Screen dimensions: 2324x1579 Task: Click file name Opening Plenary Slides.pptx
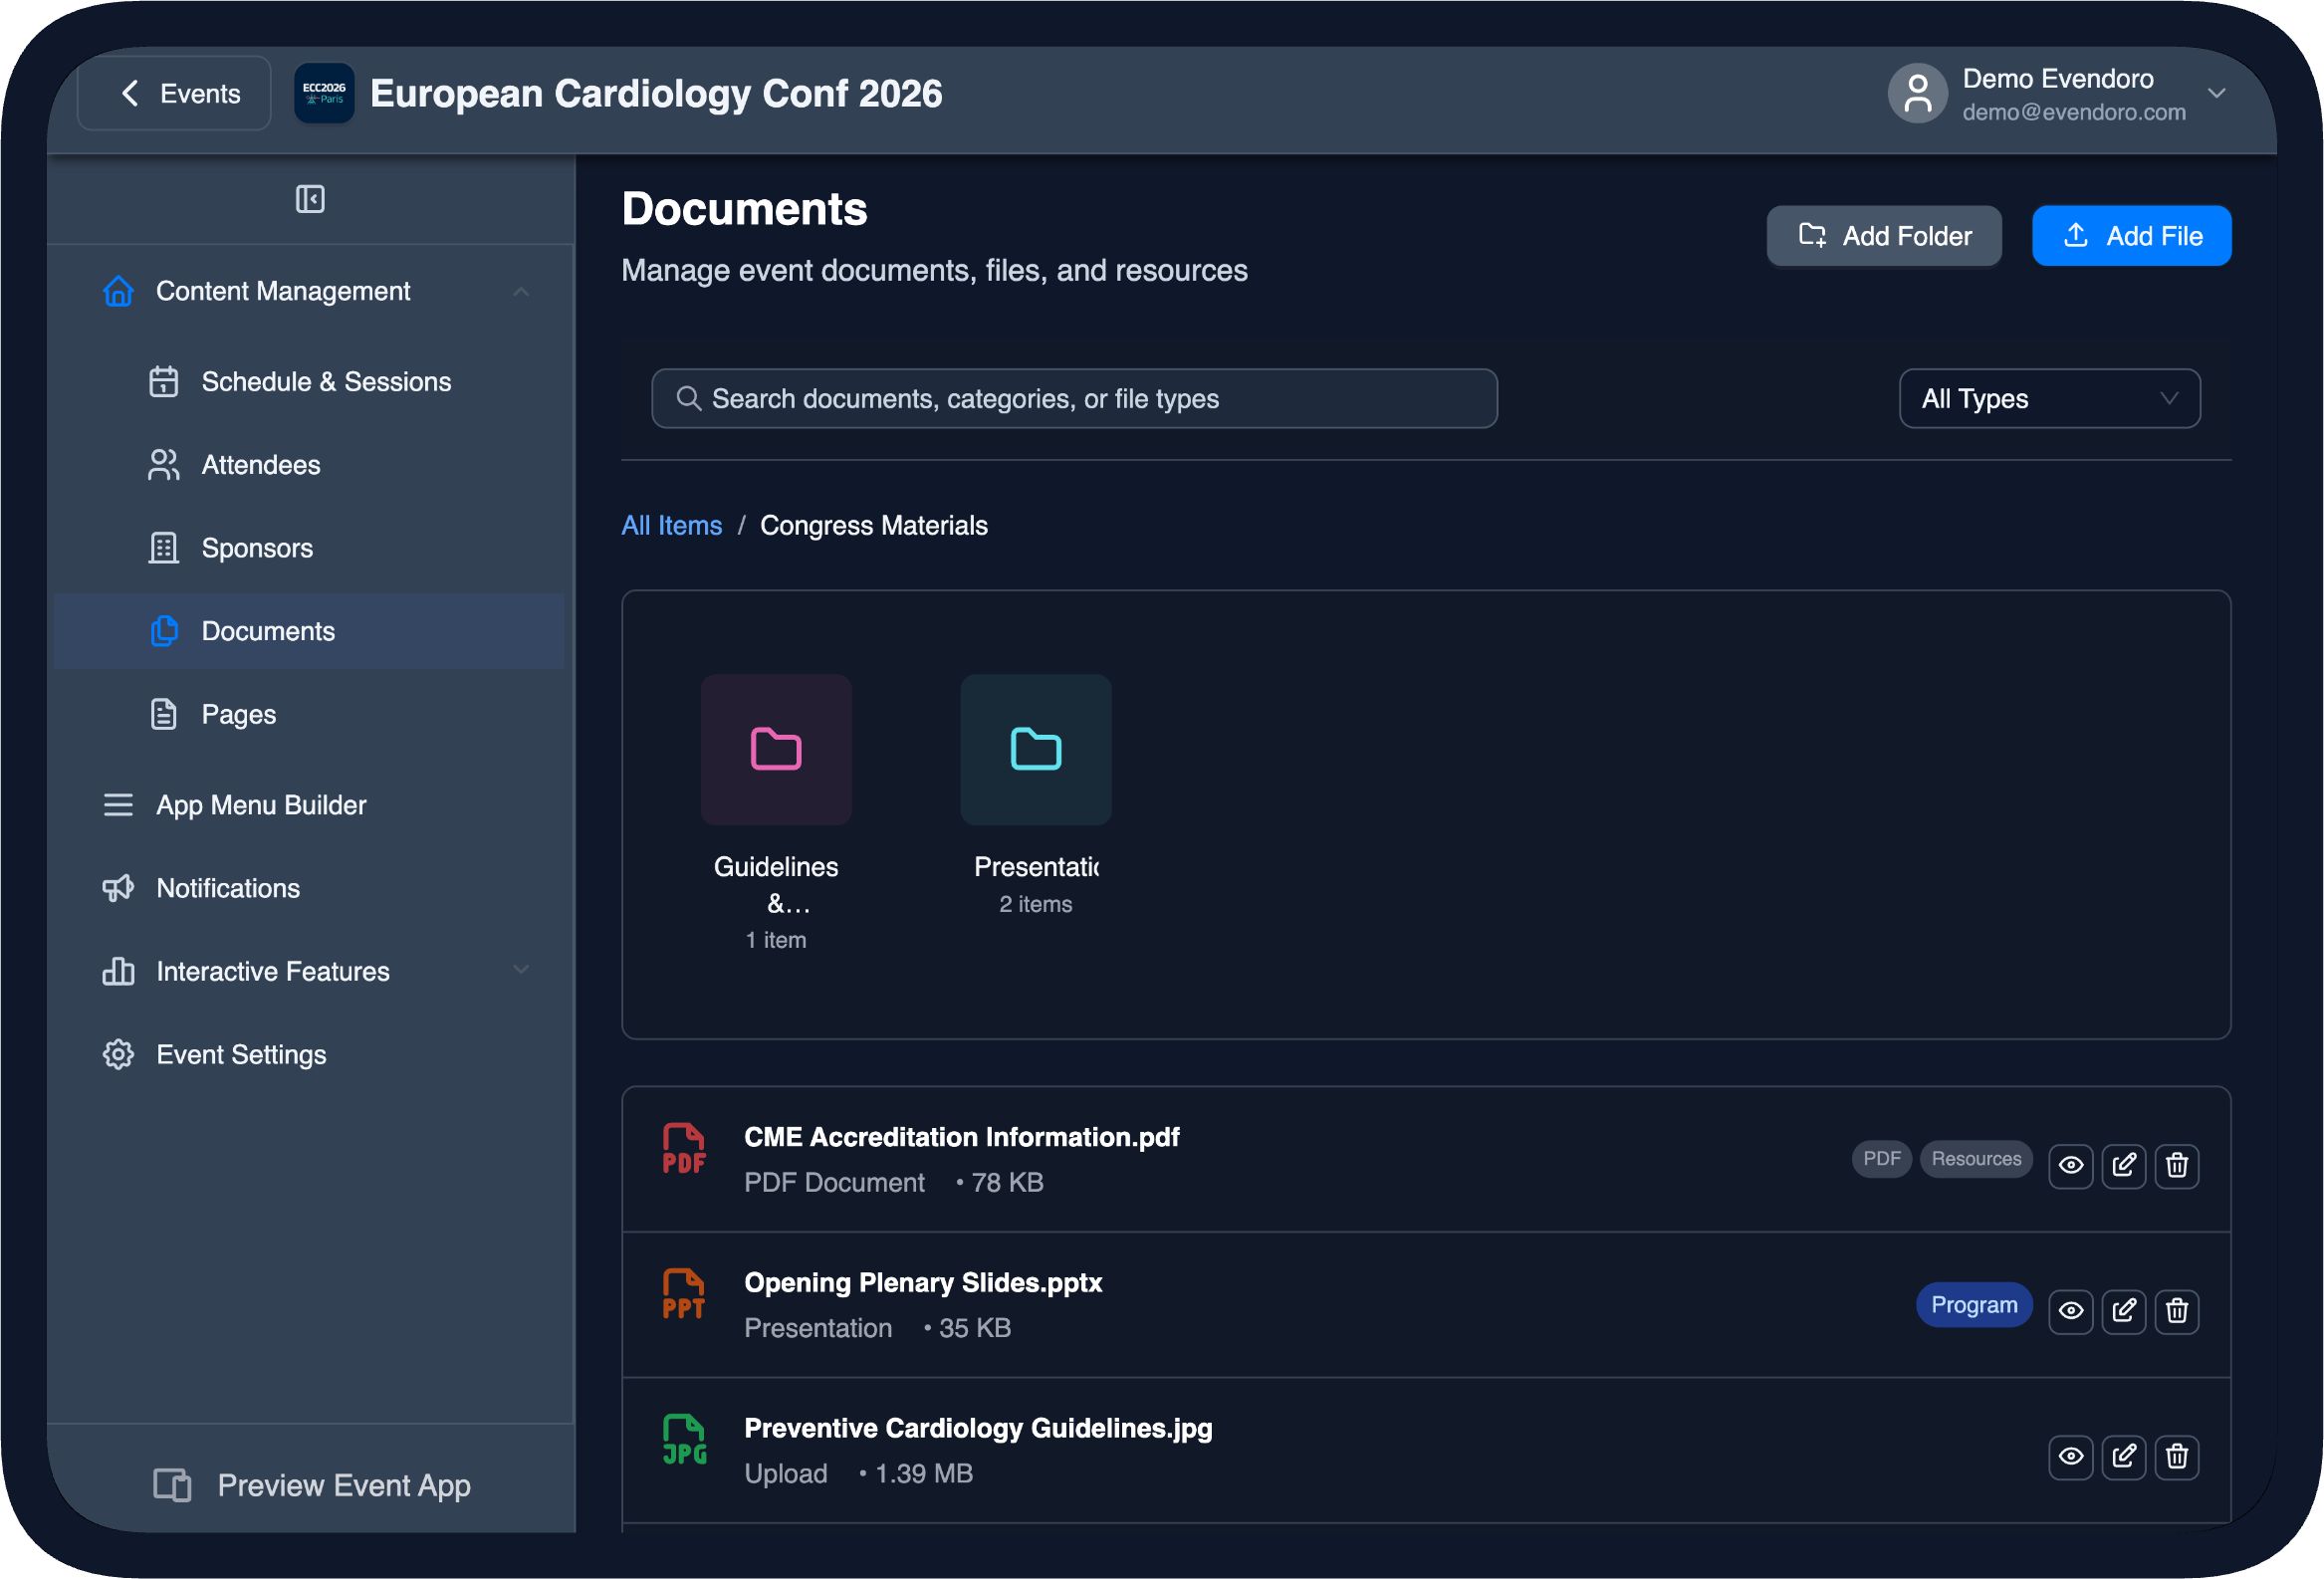[x=923, y=1283]
